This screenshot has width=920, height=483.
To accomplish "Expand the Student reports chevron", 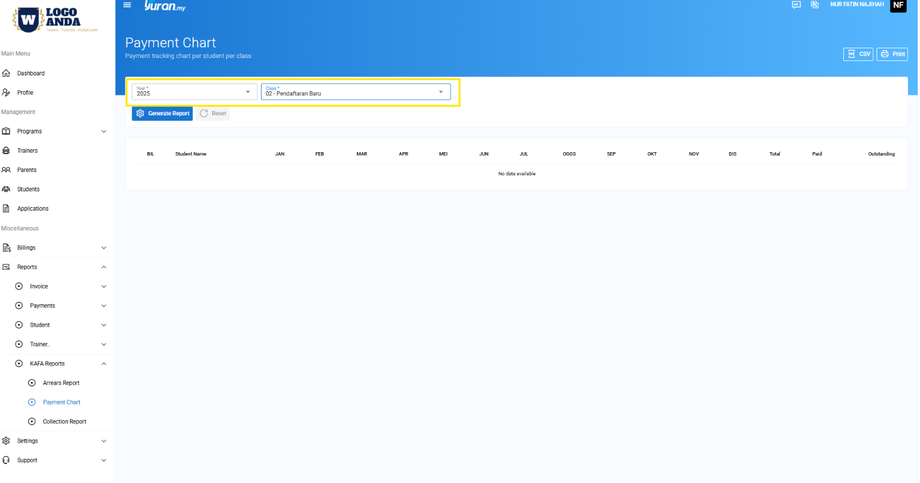I will pyautogui.click(x=104, y=325).
